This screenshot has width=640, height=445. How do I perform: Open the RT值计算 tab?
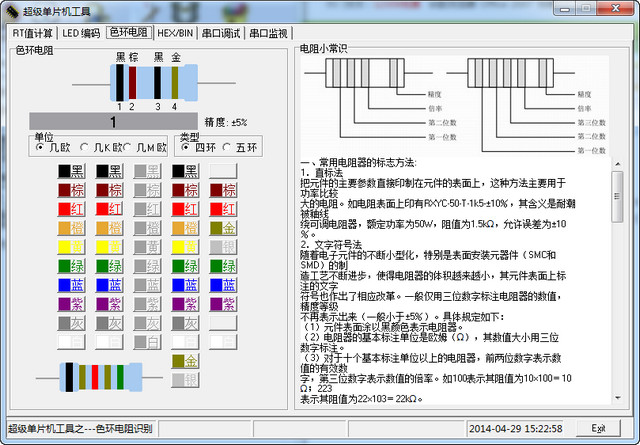[x=32, y=32]
